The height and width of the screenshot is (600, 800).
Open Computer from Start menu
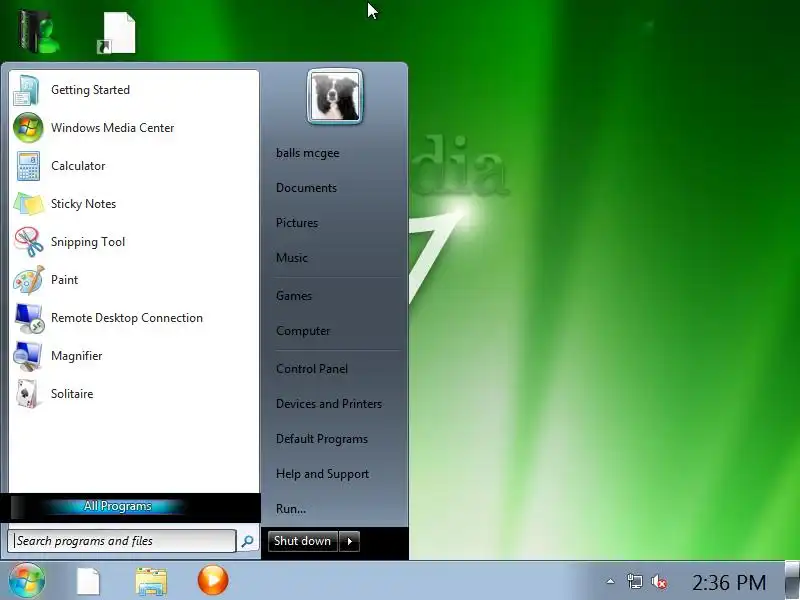(x=303, y=331)
